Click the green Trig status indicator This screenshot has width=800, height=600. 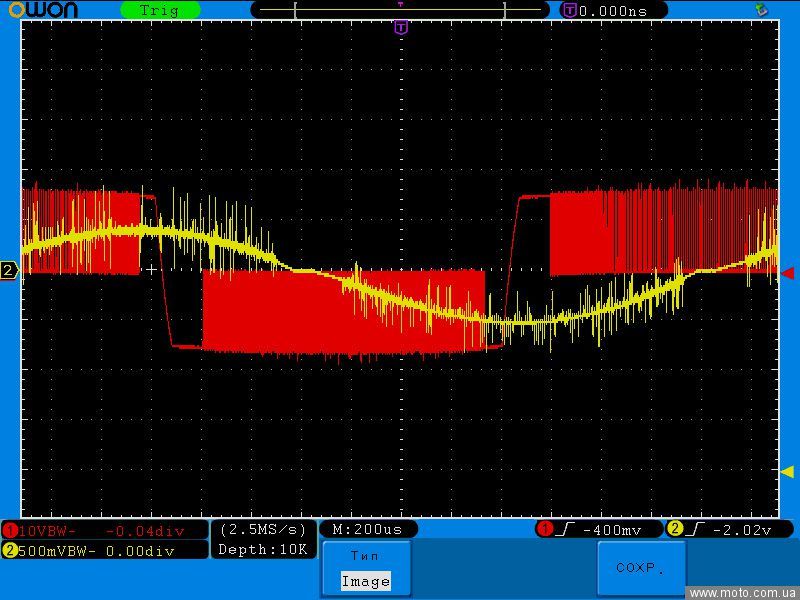click(x=160, y=10)
